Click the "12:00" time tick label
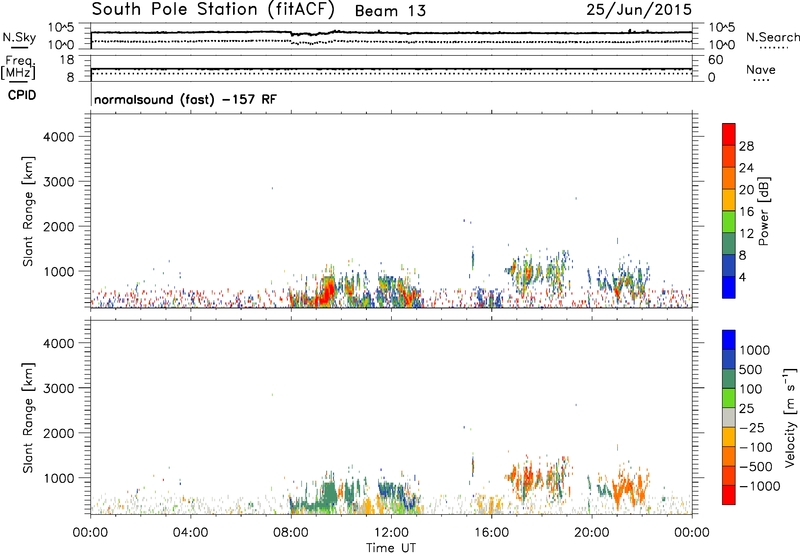Screen dimensions: 800x554 point(391,533)
